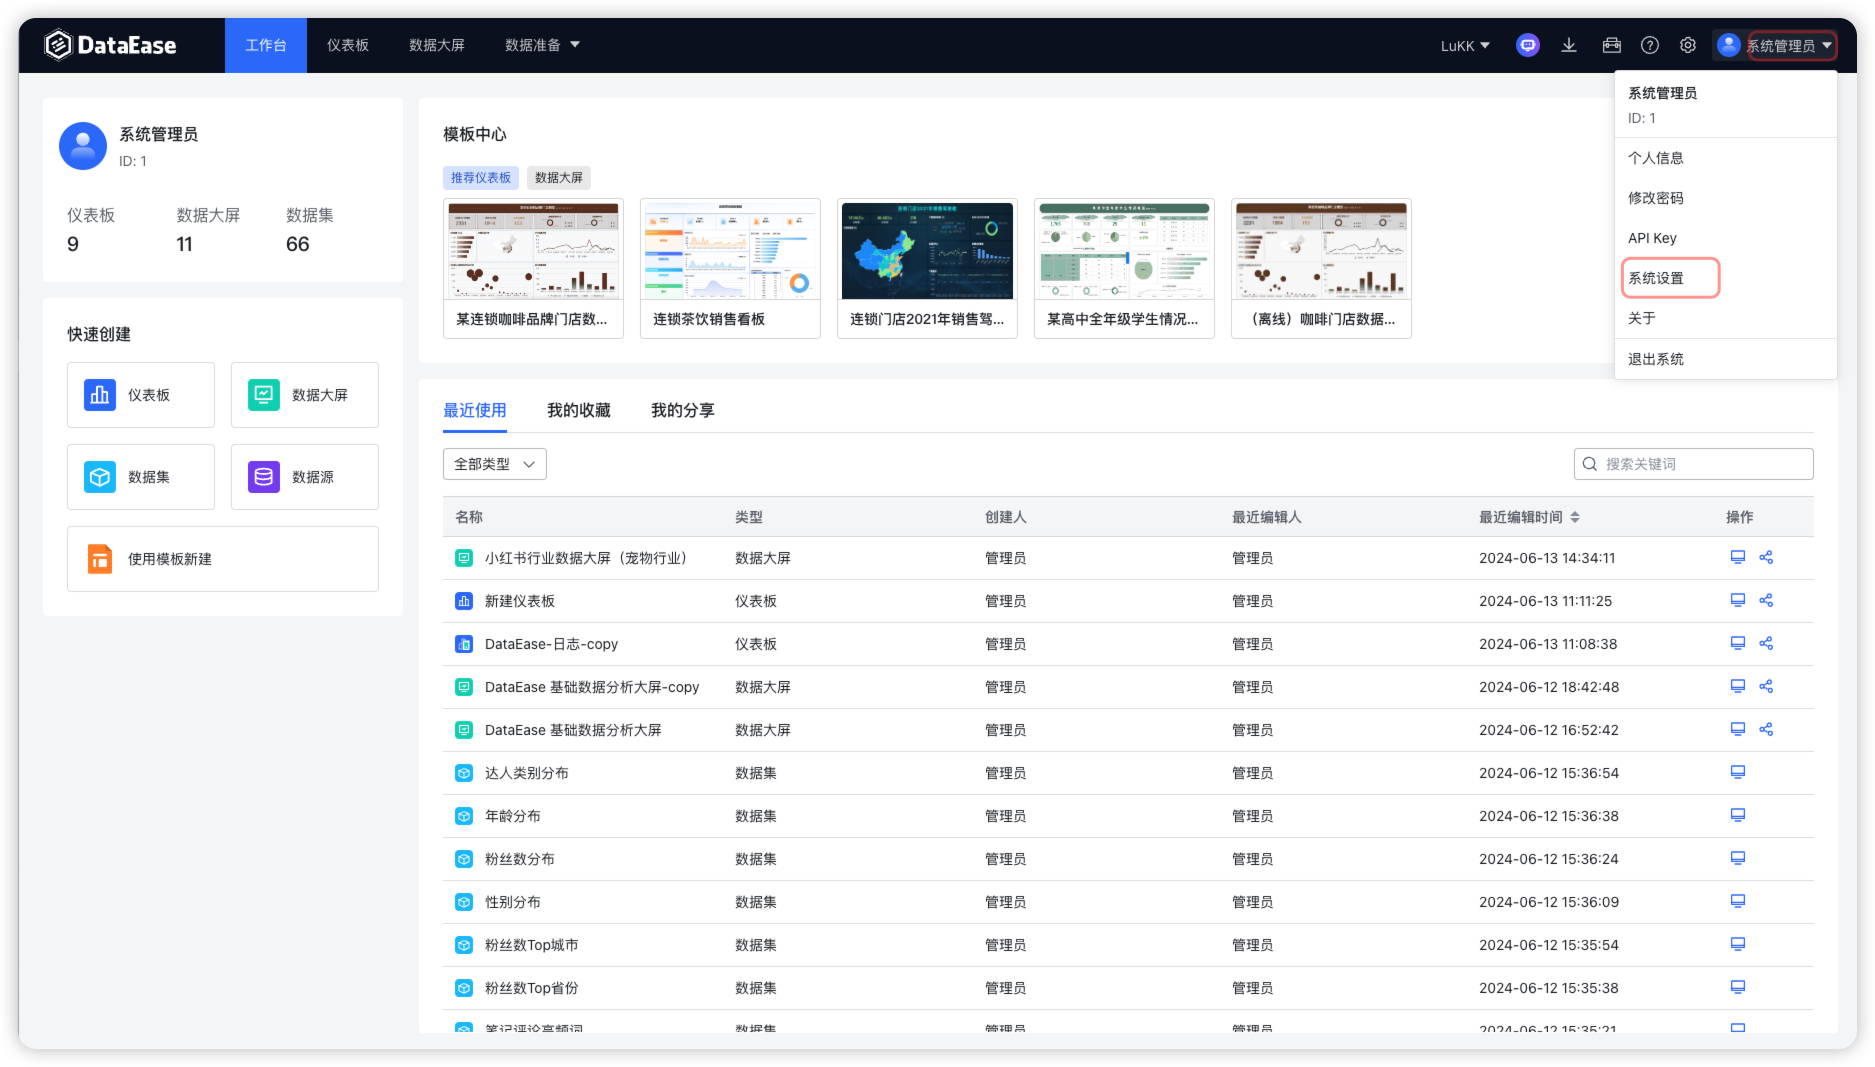Click the preview monitor icon for 新建仪表板
The height and width of the screenshot is (1067, 1875).
(1737, 600)
